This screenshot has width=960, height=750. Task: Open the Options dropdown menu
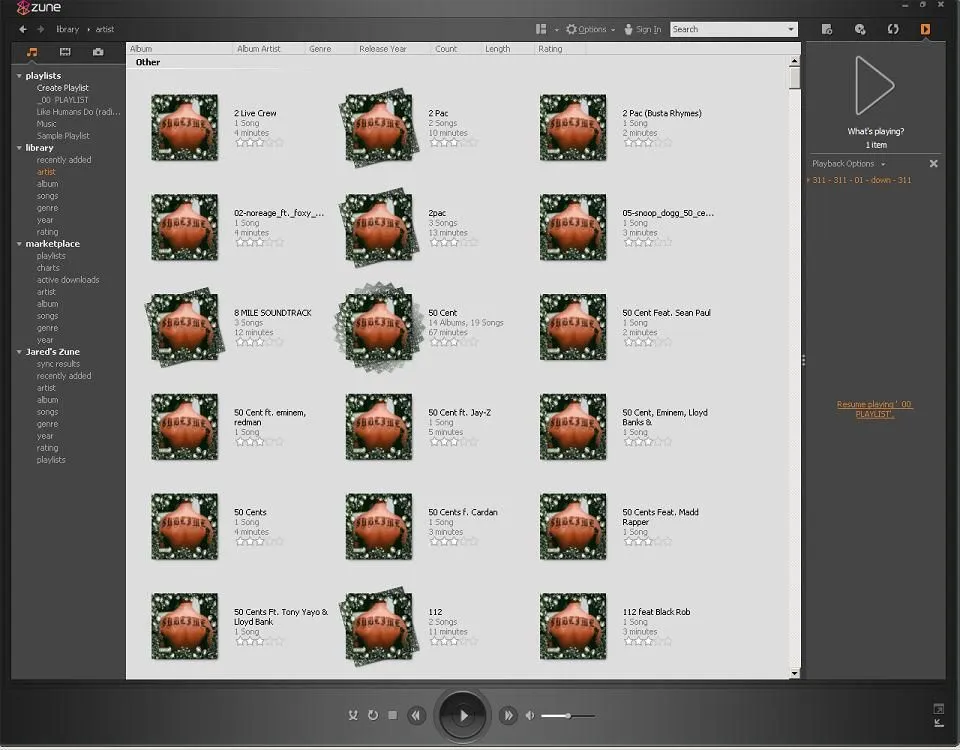pyautogui.click(x=591, y=30)
